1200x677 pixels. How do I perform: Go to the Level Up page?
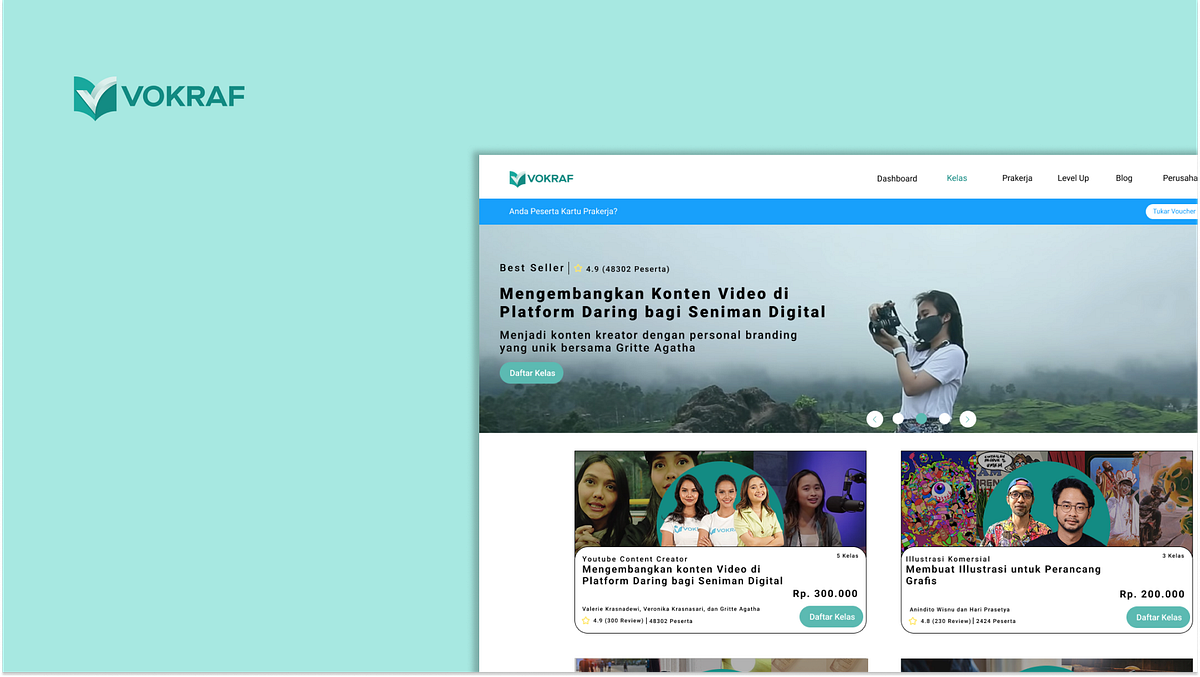coord(1073,178)
